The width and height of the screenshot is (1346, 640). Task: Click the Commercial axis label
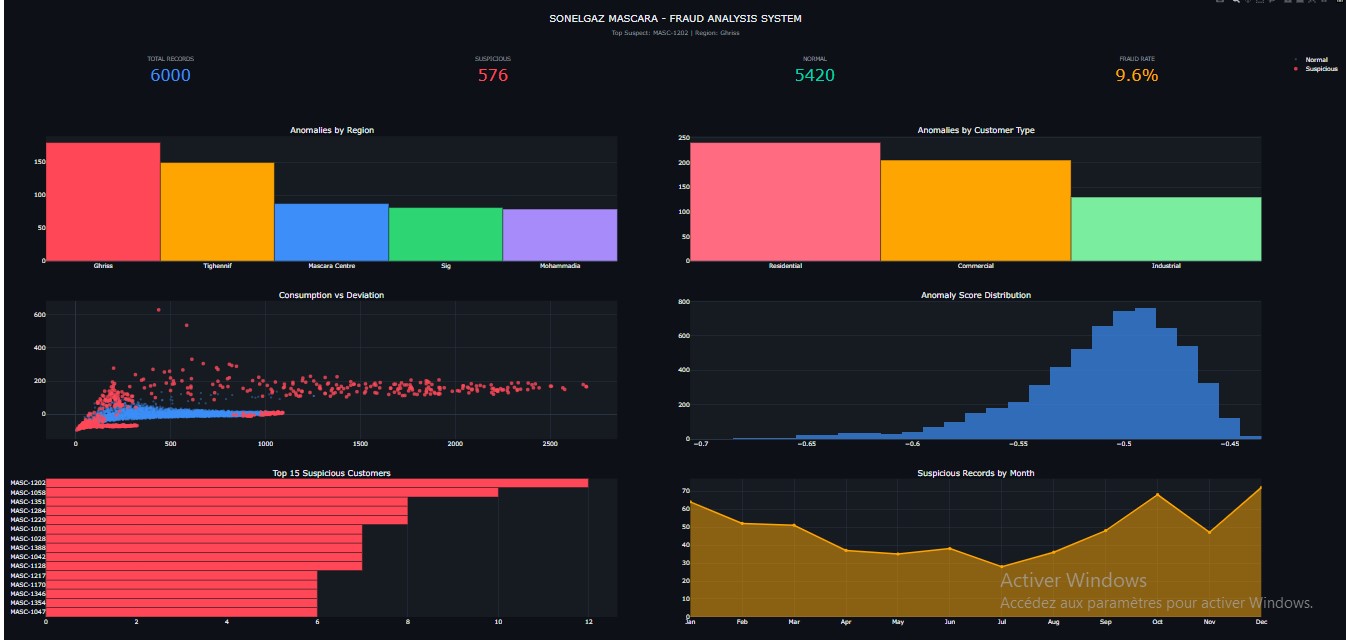pos(975,266)
